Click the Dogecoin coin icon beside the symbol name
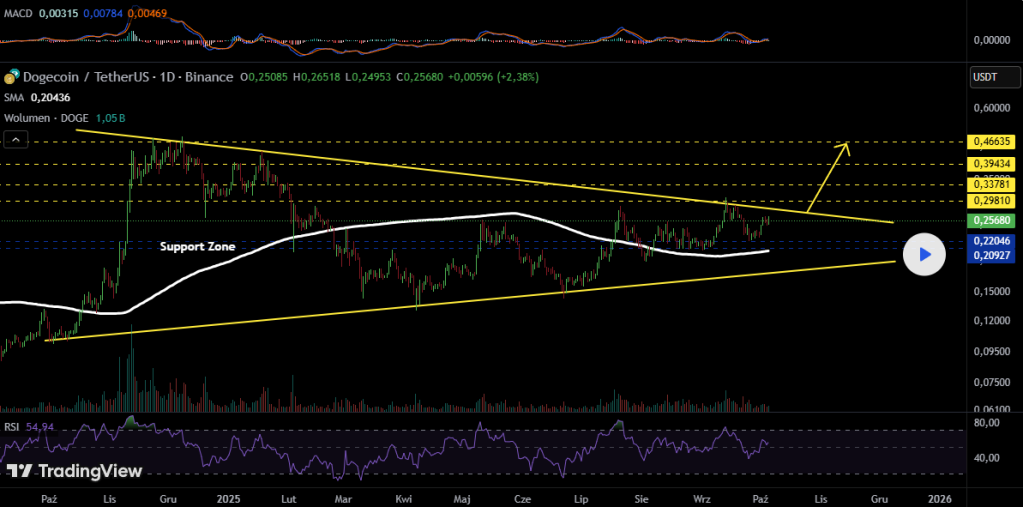Image resolution: width=1023 pixels, height=507 pixels. point(11,77)
